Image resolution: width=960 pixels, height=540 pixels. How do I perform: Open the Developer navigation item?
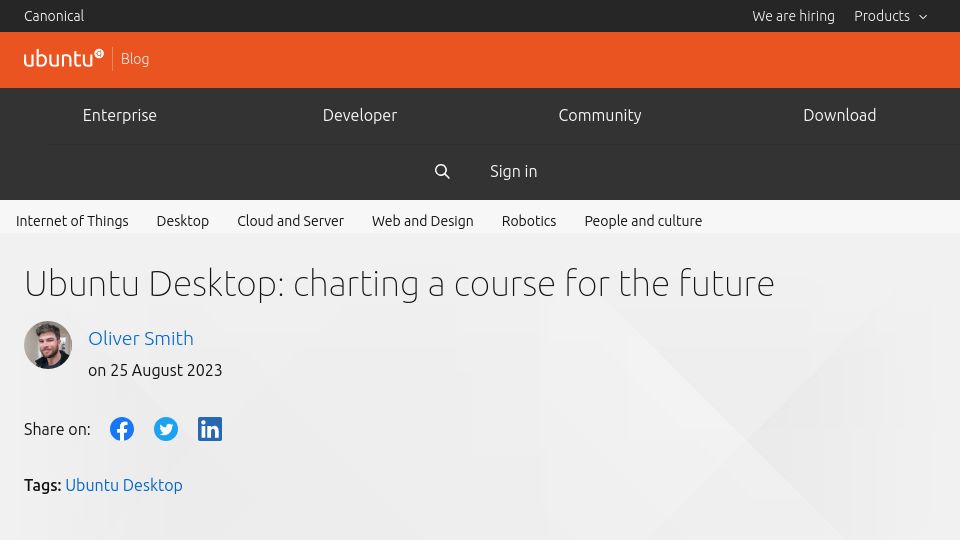pyautogui.click(x=360, y=115)
